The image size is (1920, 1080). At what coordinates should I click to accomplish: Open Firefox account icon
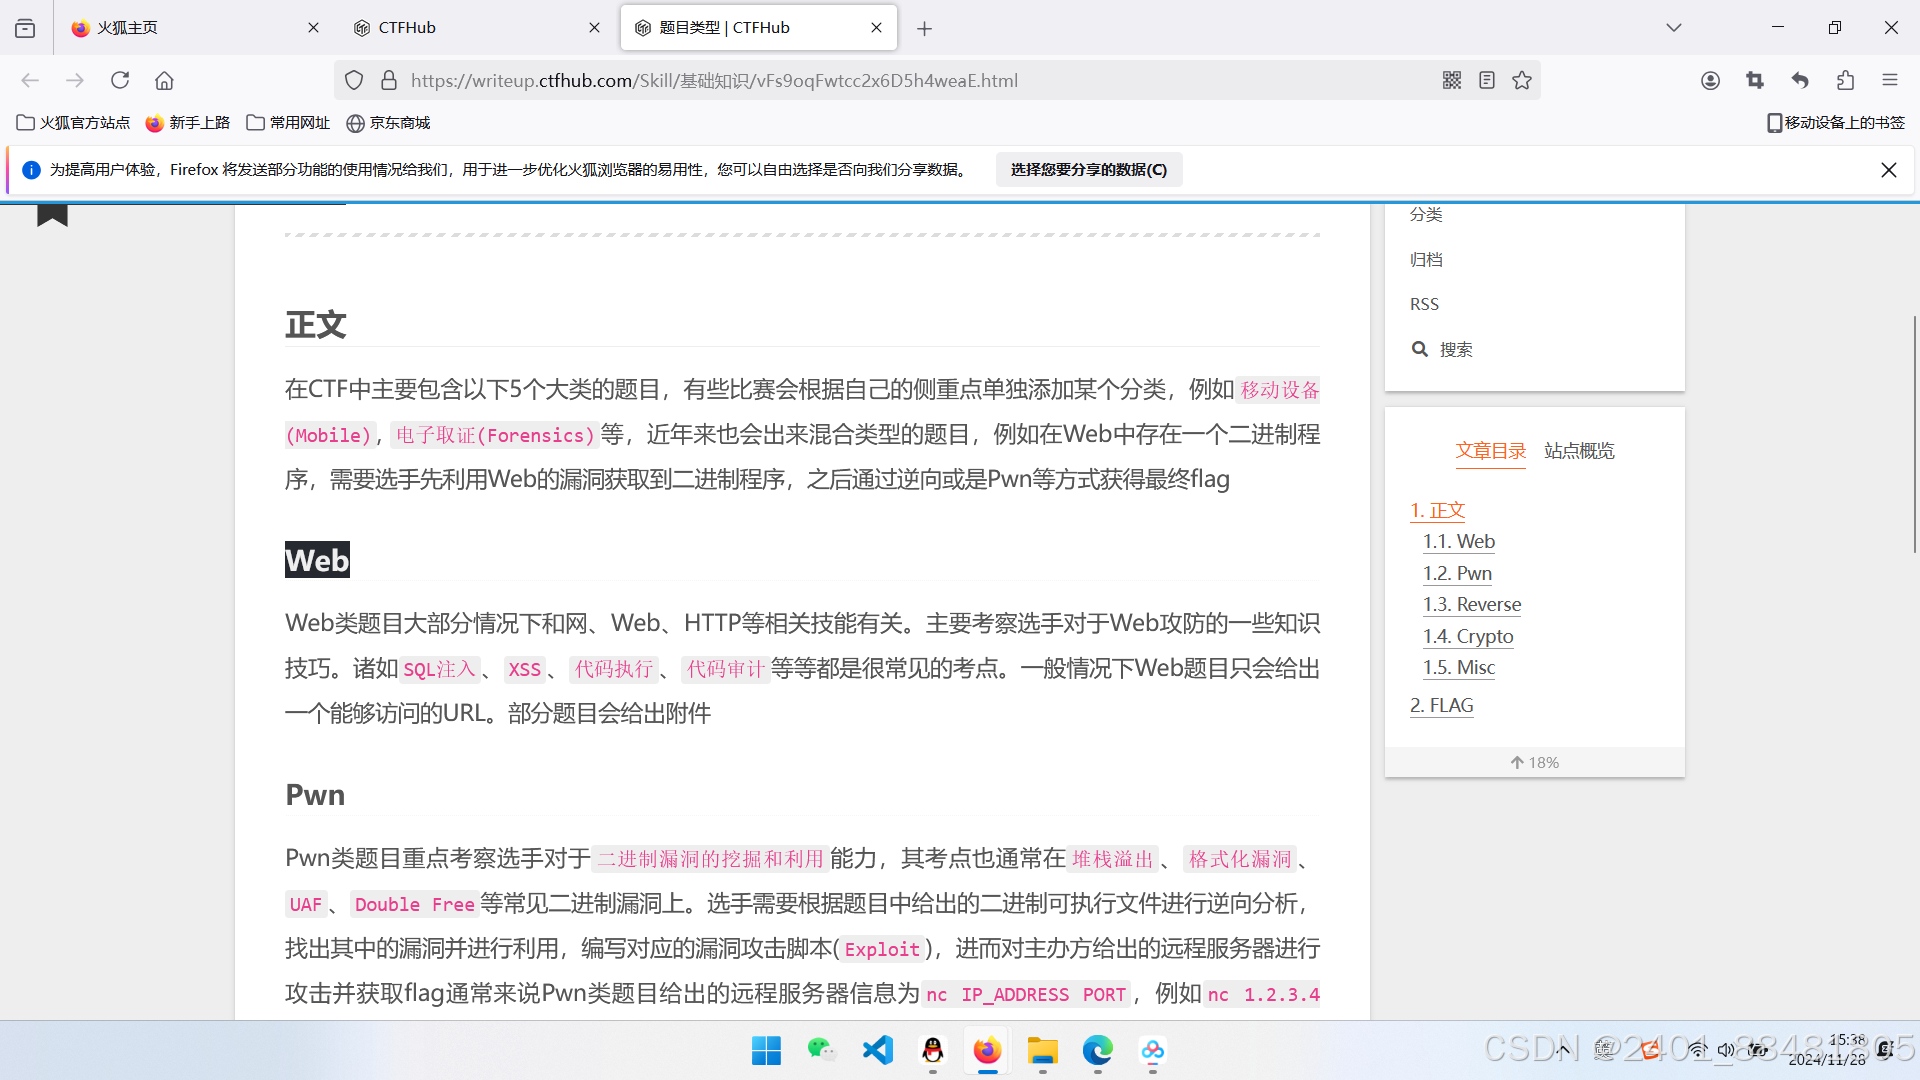tap(1710, 80)
